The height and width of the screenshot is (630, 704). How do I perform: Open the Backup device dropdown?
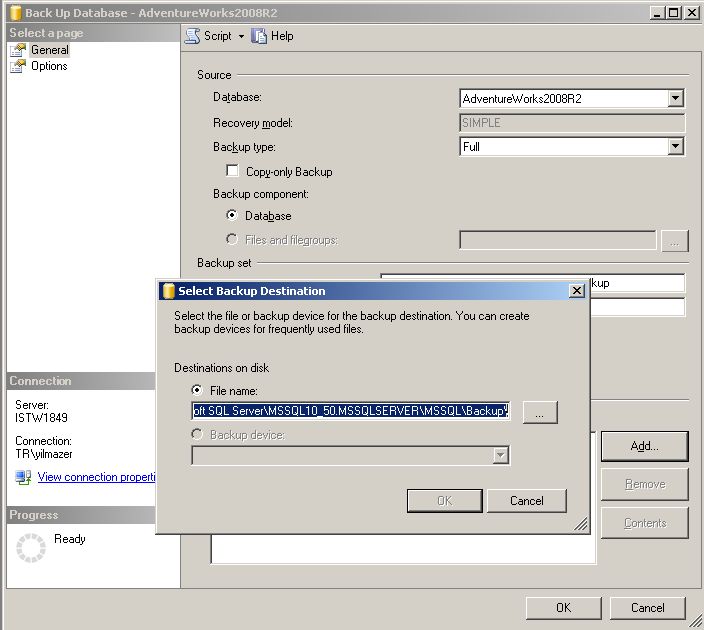(x=501, y=455)
